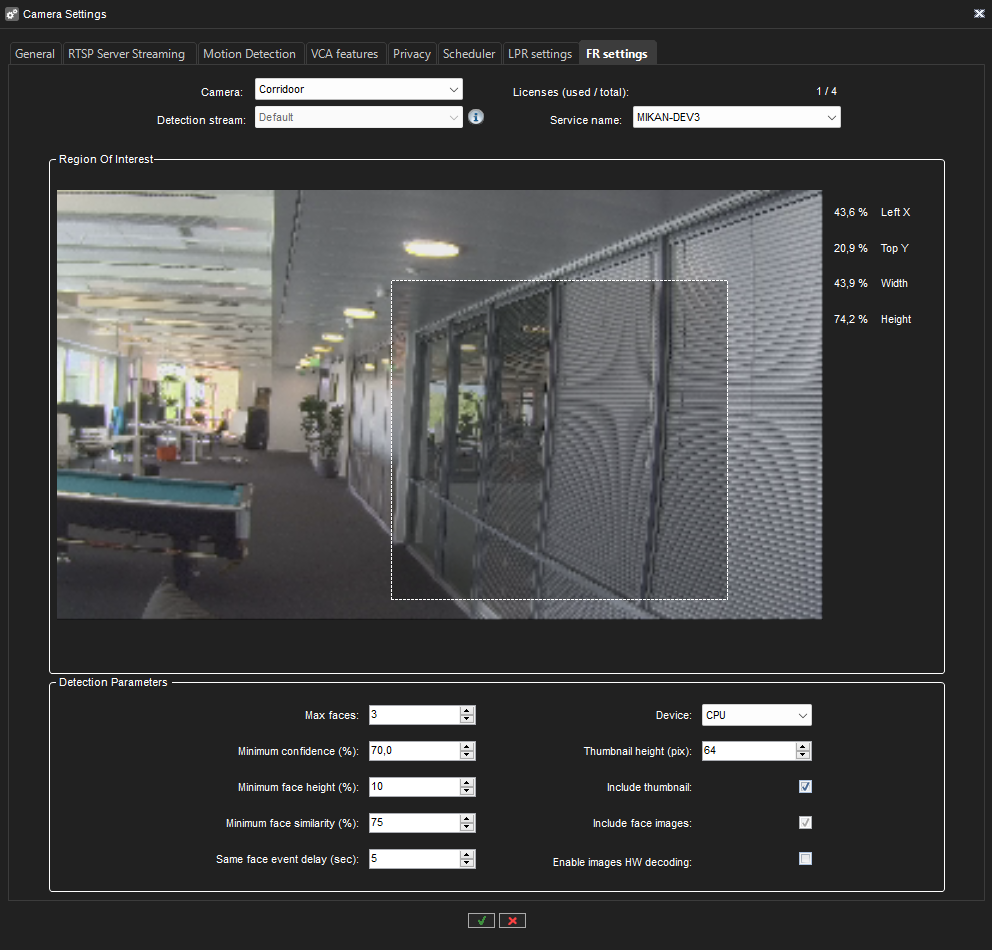Open the Camera dropdown showing Corridoor
The height and width of the screenshot is (950, 992).
(358, 89)
